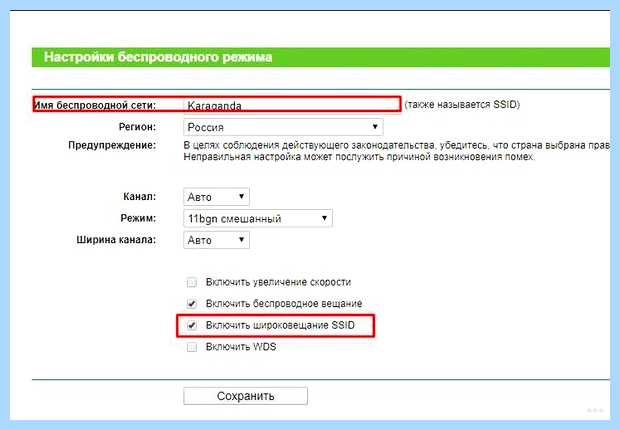Click the Предупреждение label
The width and height of the screenshot is (620, 430).
[112, 145]
